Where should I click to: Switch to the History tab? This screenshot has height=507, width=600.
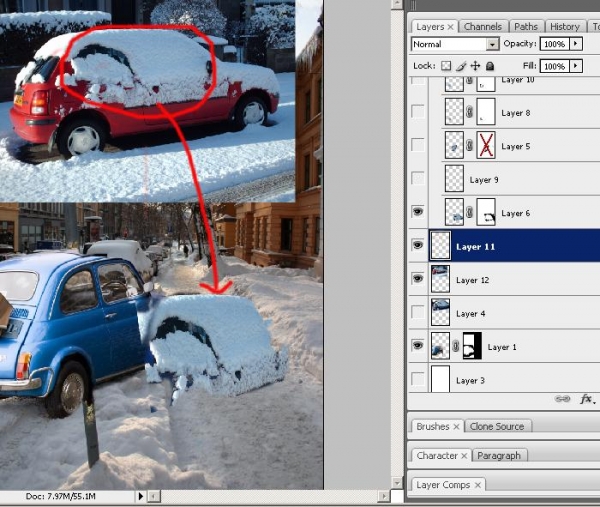click(x=565, y=27)
